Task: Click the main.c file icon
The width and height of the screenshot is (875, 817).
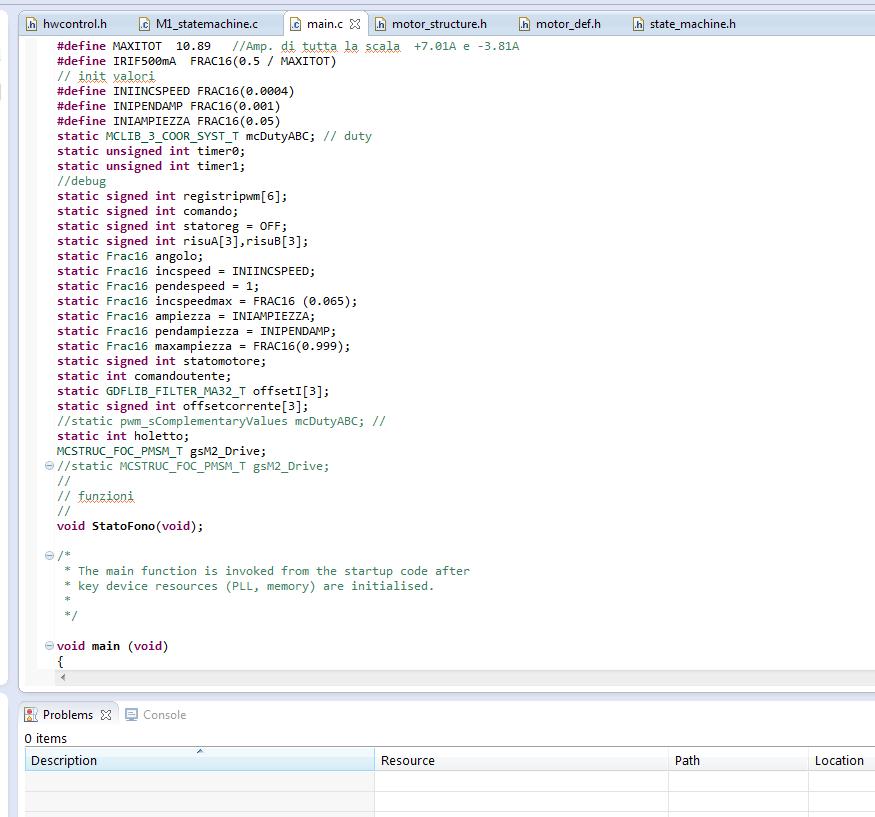Action: 295,24
